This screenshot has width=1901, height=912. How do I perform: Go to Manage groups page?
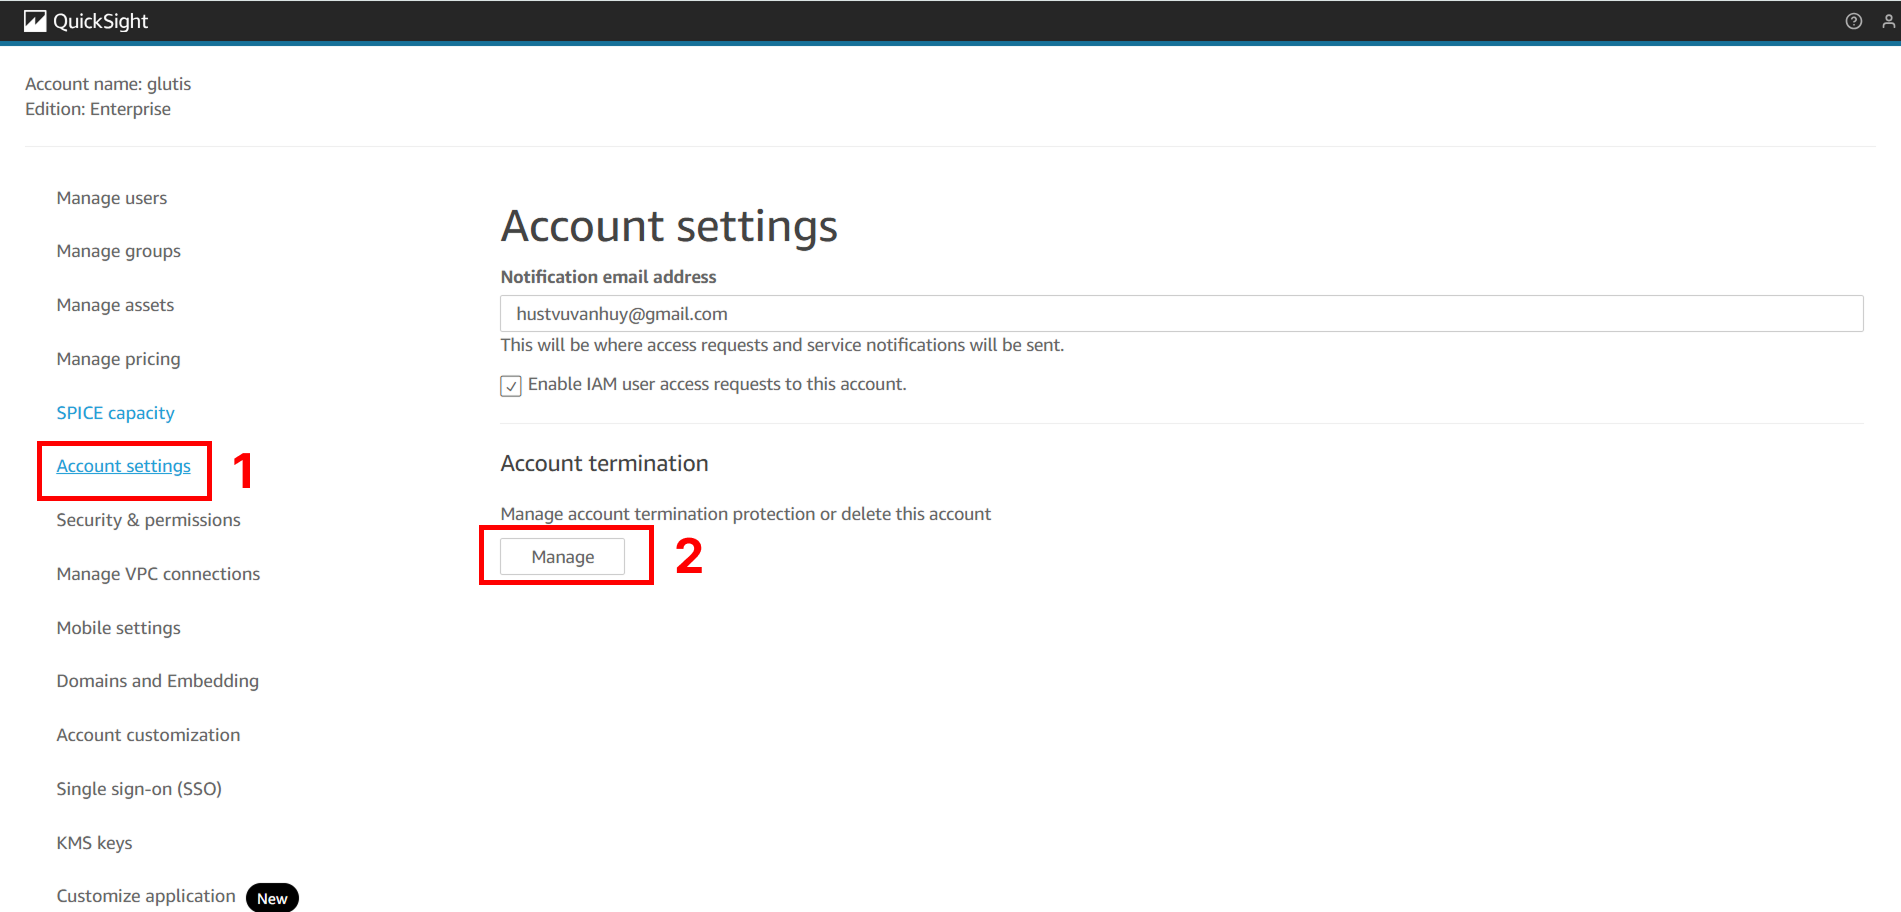(x=118, y=251)
